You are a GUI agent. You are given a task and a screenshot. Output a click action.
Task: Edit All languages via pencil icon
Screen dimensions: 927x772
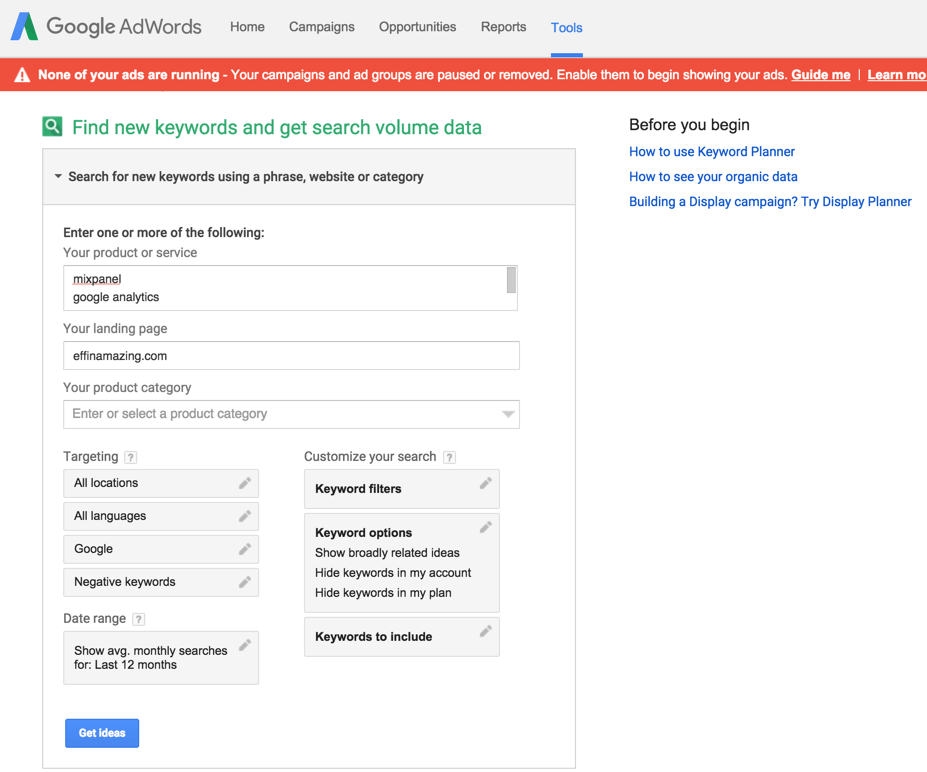pos(245,516)
